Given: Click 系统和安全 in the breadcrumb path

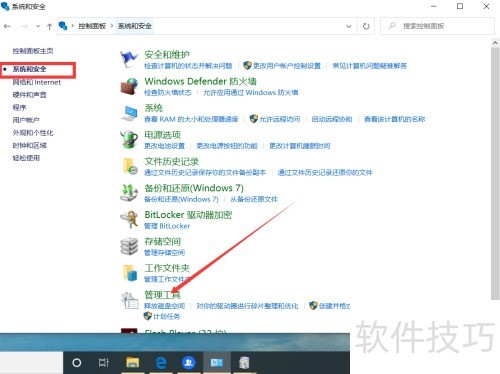Looking at the screenshot, I should pyautogui.click(x=135, y=26).
